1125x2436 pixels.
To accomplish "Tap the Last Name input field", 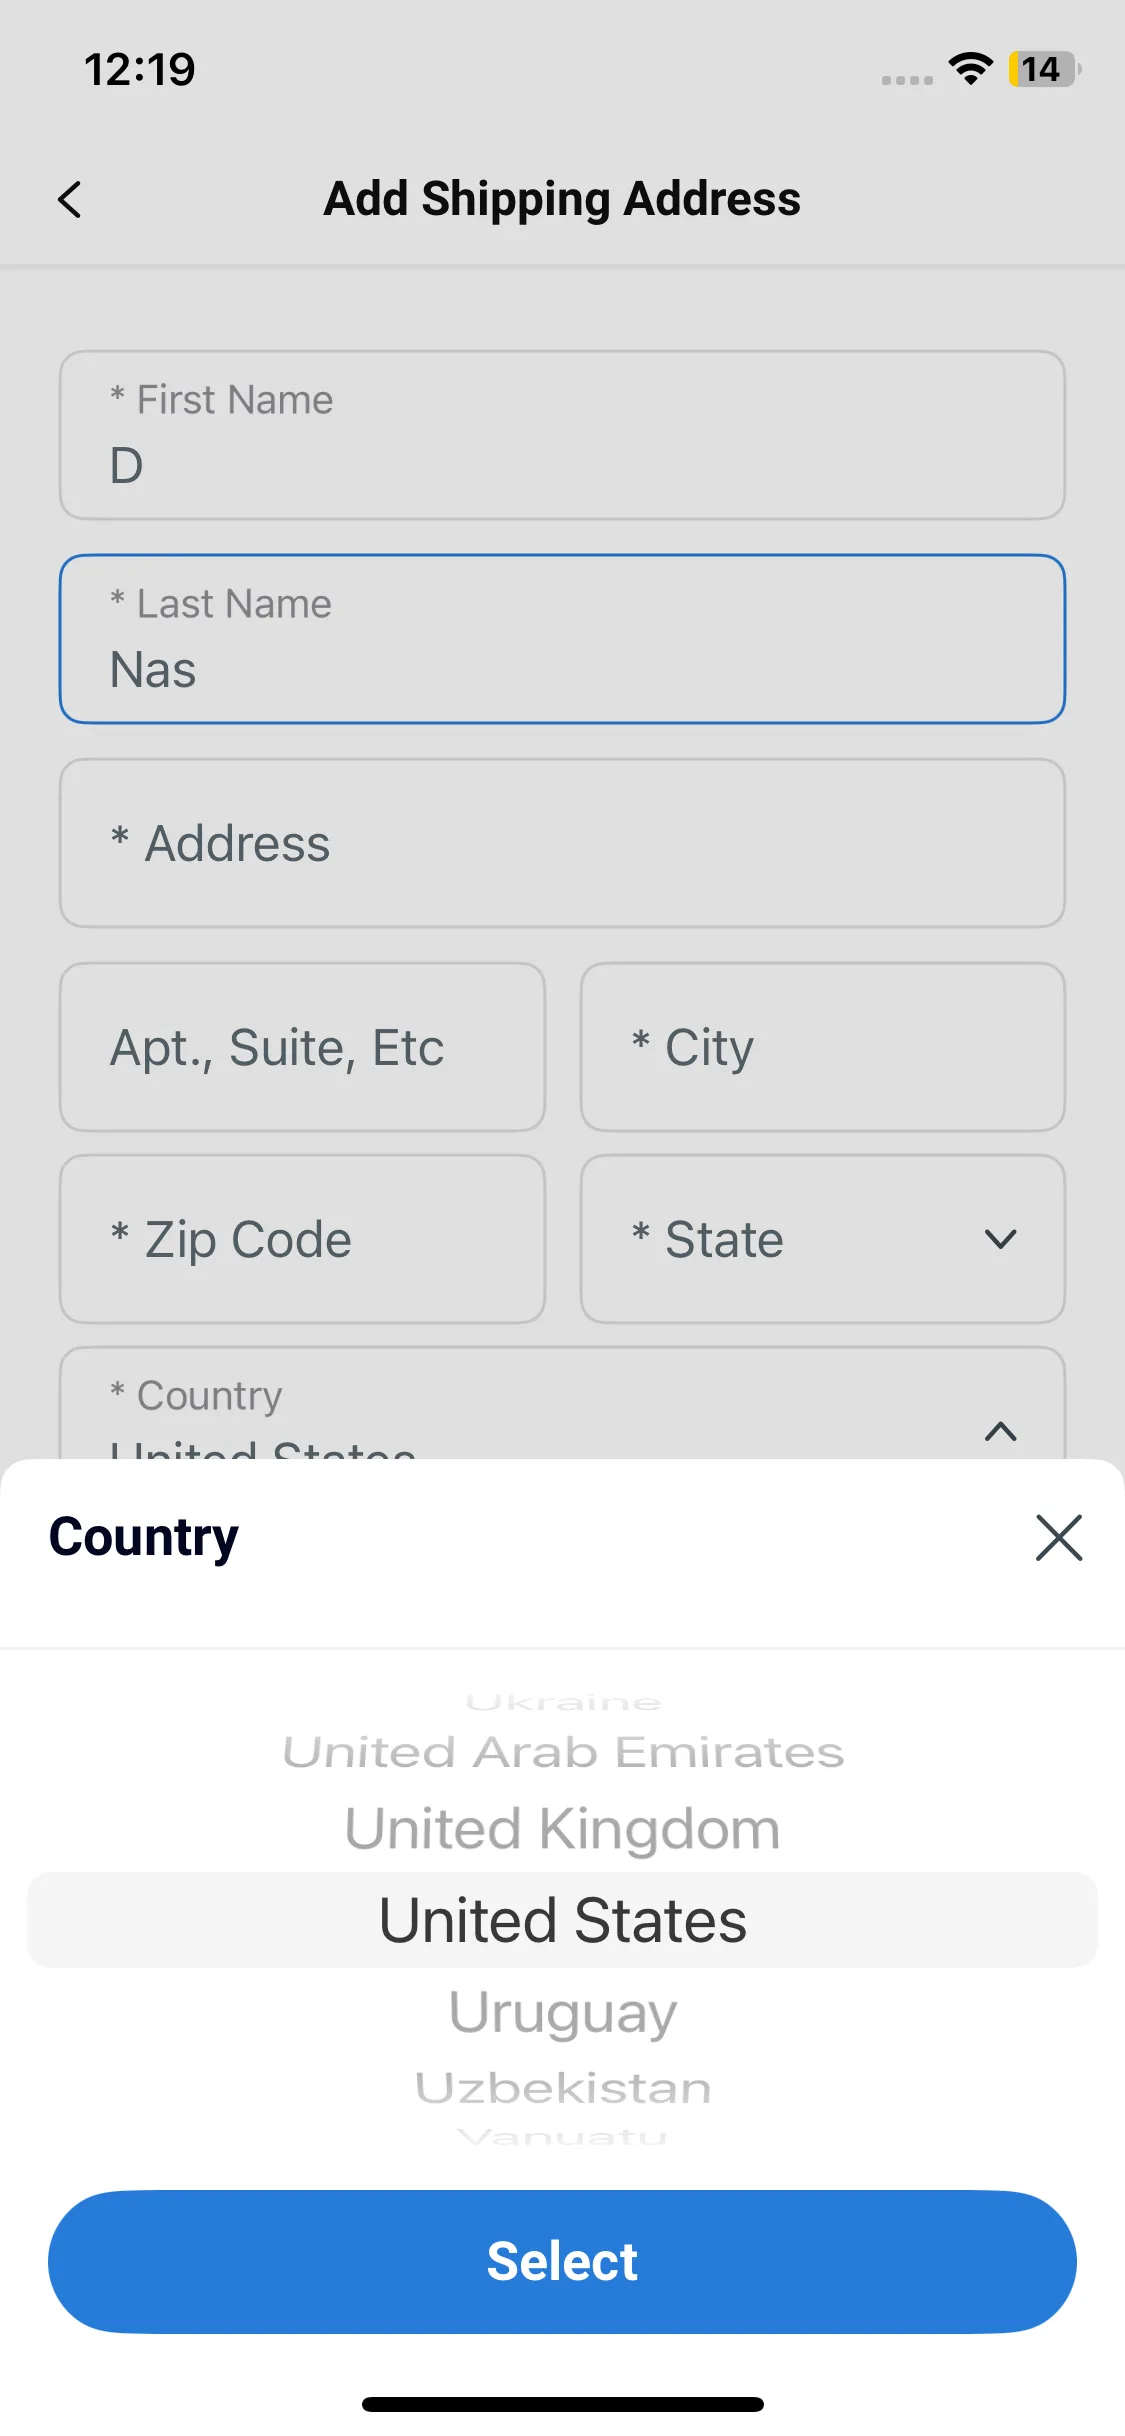I will pyautogui.click(x=562, y=639).
